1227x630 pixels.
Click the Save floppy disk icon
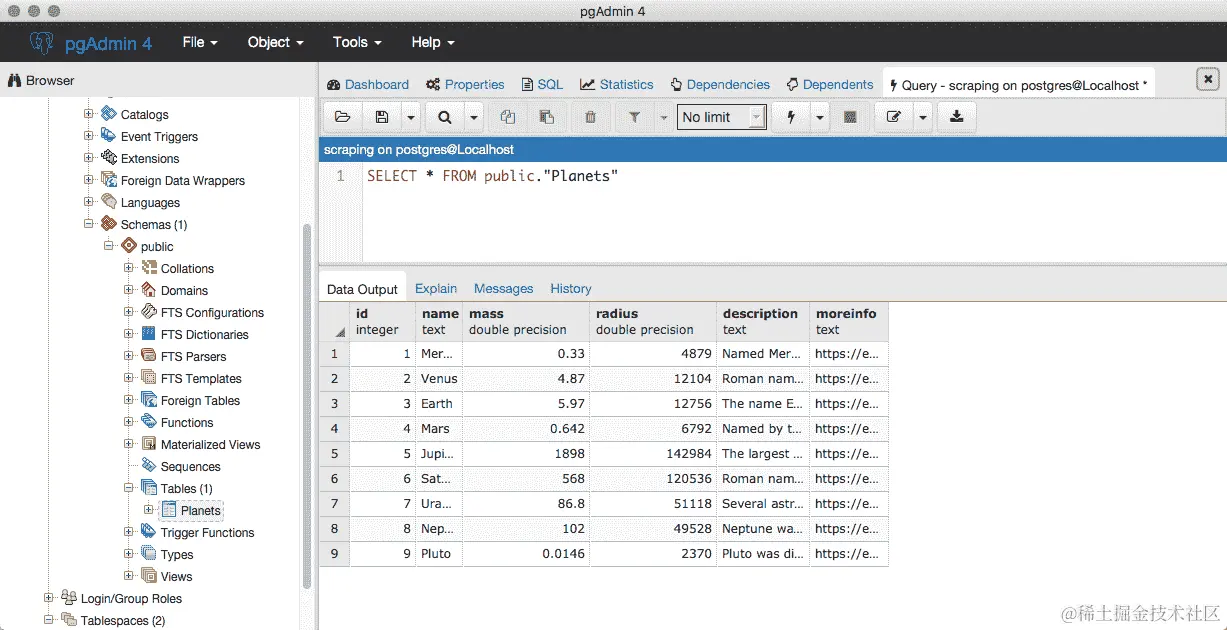[381, 117]
